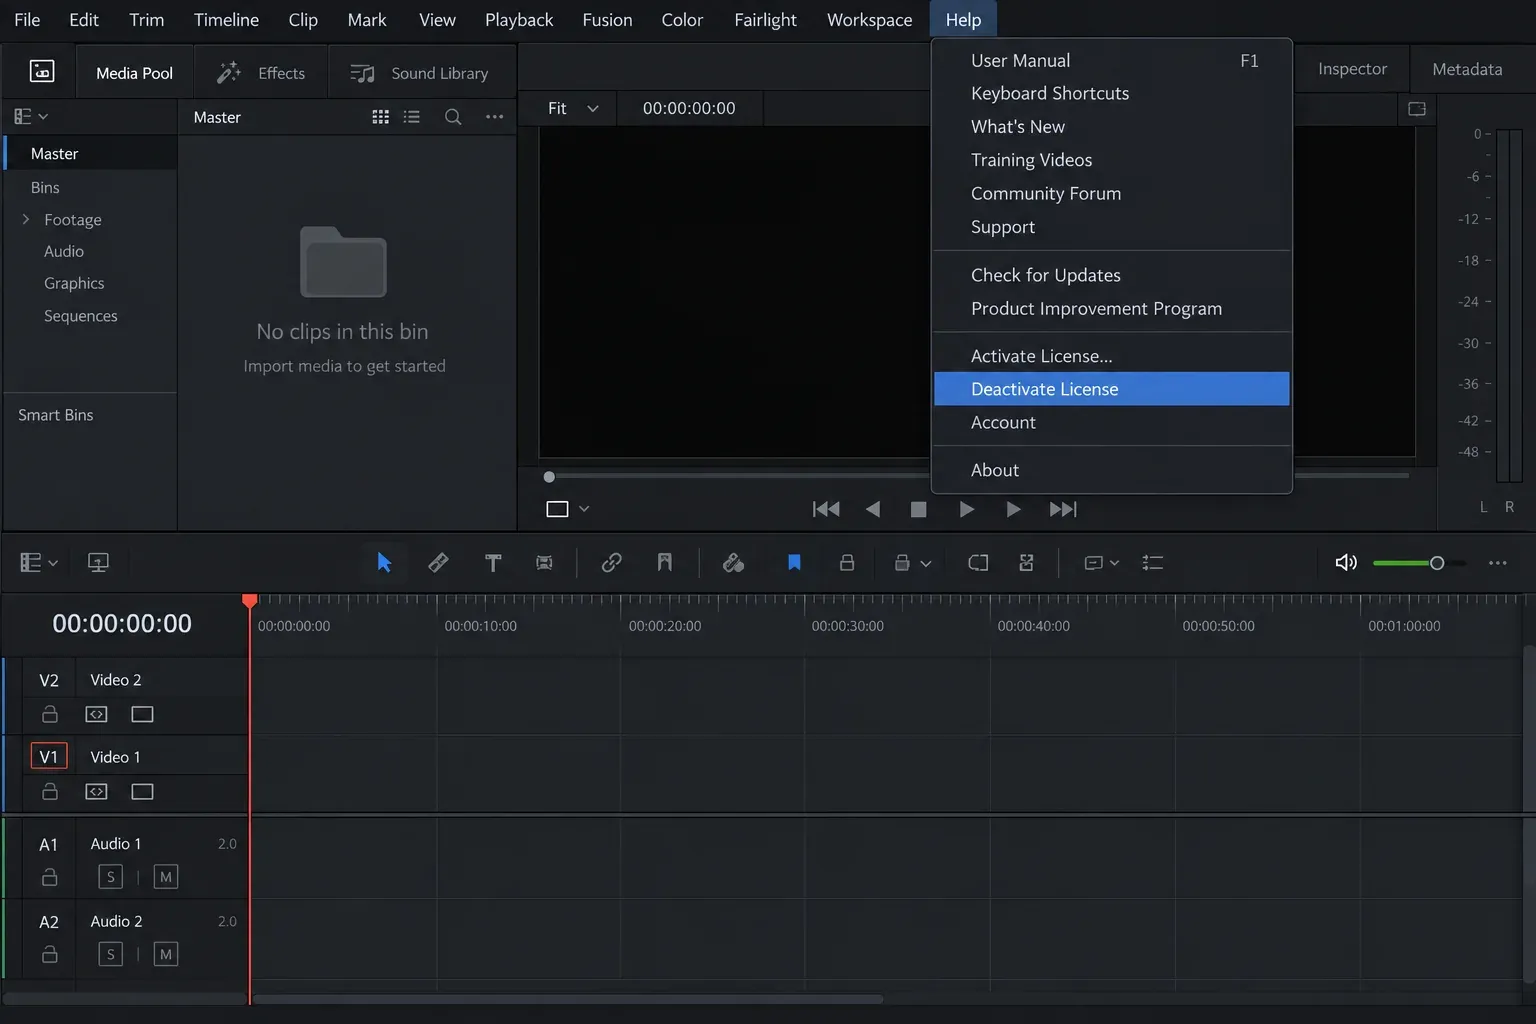The width and height of the screenshot is (1536, 1024).
Task: Toggle auto select on Video 1
Action: coord(96,791)
